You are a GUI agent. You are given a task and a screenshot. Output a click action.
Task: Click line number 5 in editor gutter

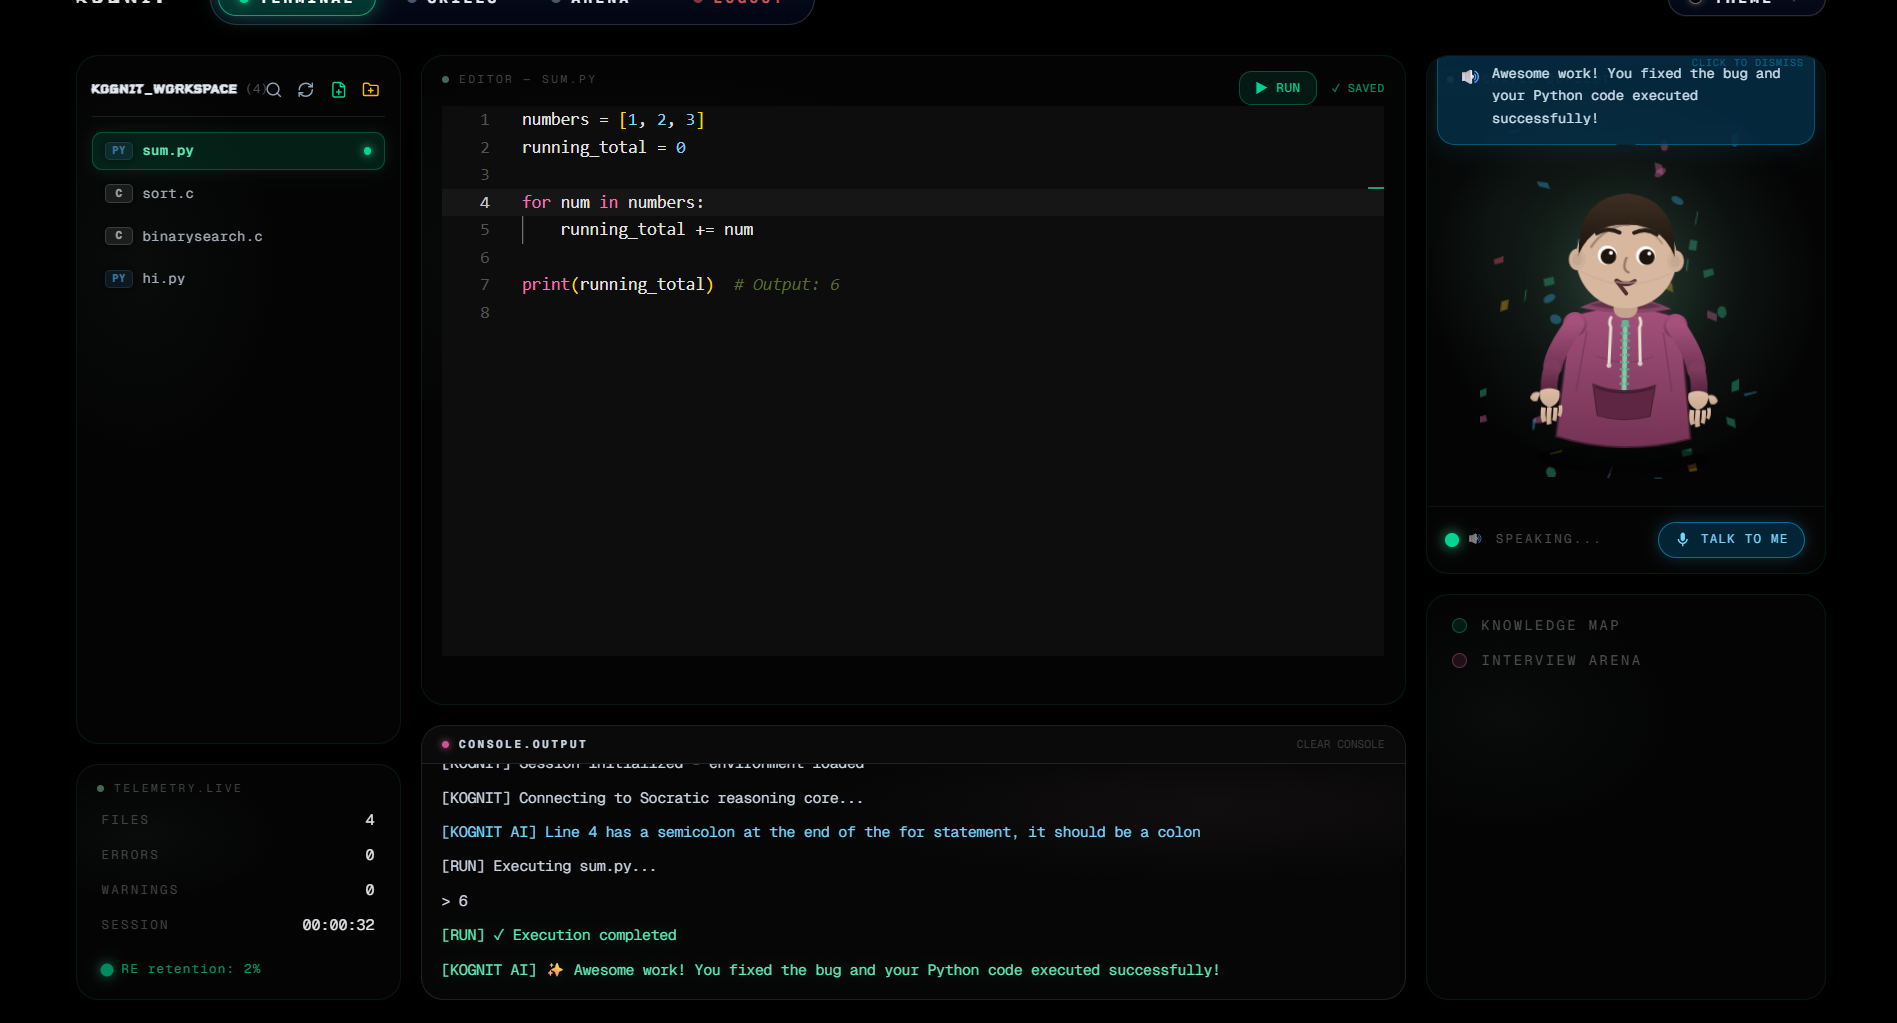(485, 230)
